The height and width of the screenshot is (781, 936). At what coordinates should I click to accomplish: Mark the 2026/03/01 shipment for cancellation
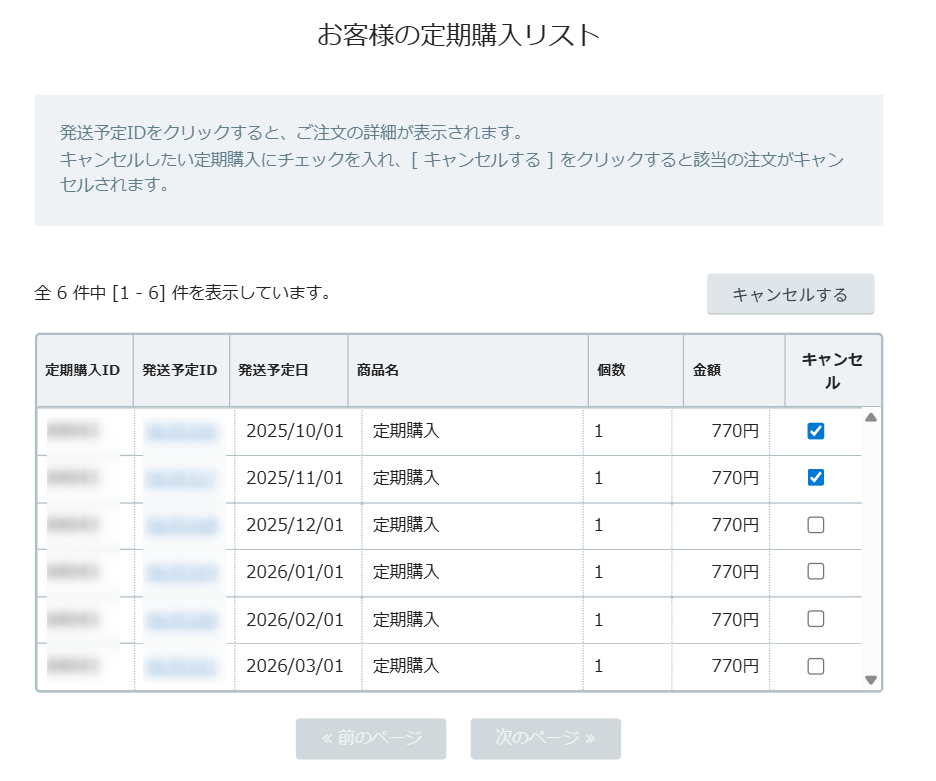coord(815,666)
